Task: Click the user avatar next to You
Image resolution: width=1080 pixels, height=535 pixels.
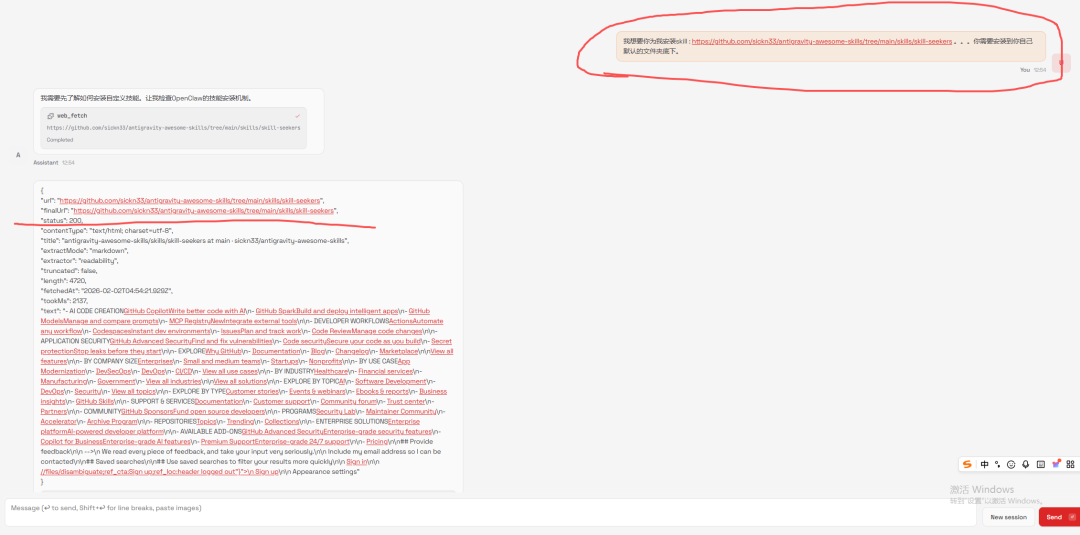Action: 1063,64
